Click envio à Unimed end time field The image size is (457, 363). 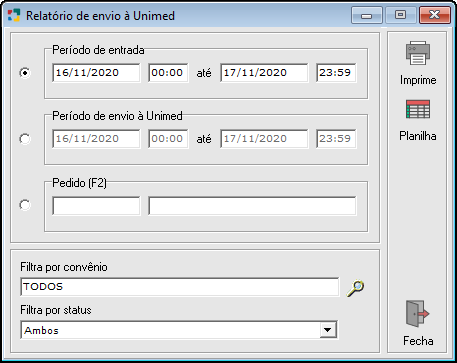point(336,139)
